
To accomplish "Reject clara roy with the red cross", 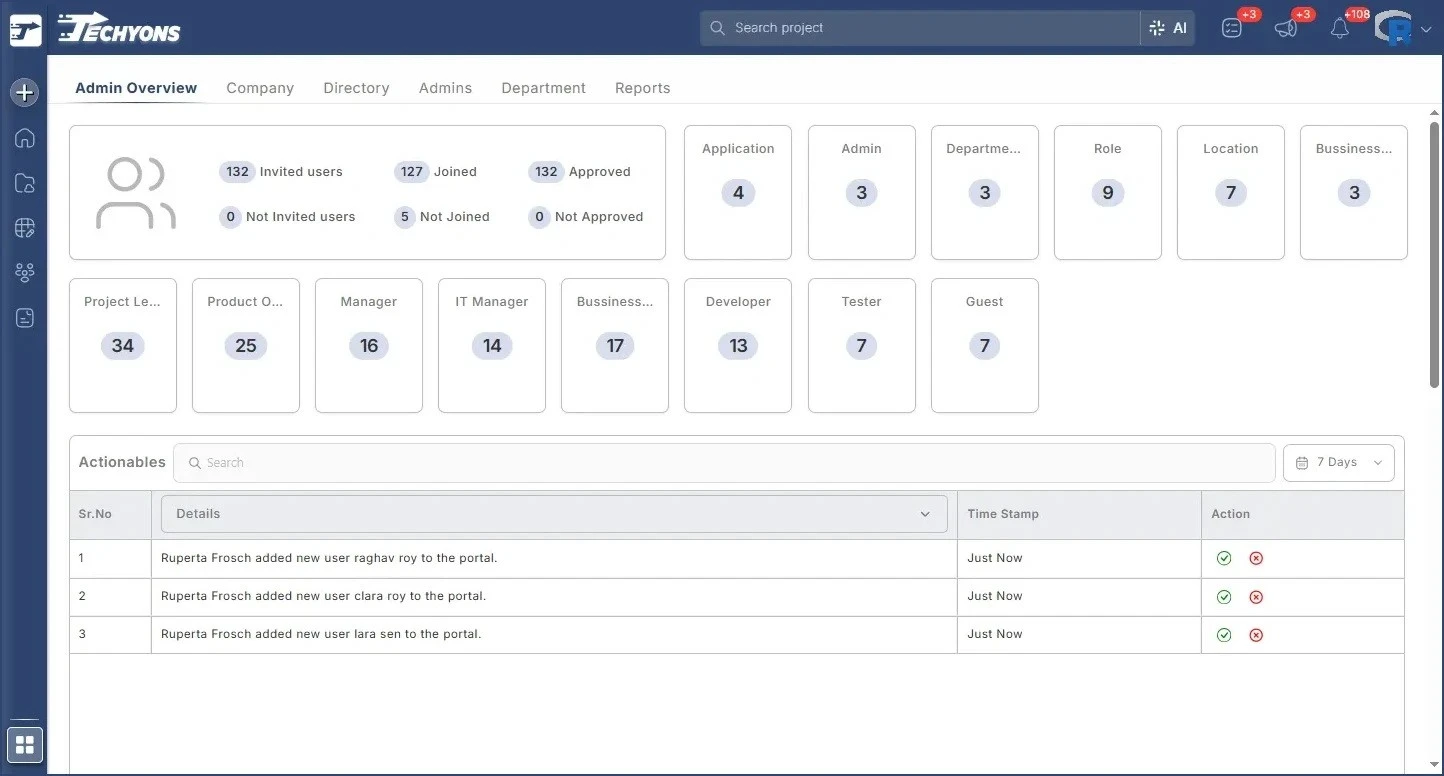I will [1256, 596].
